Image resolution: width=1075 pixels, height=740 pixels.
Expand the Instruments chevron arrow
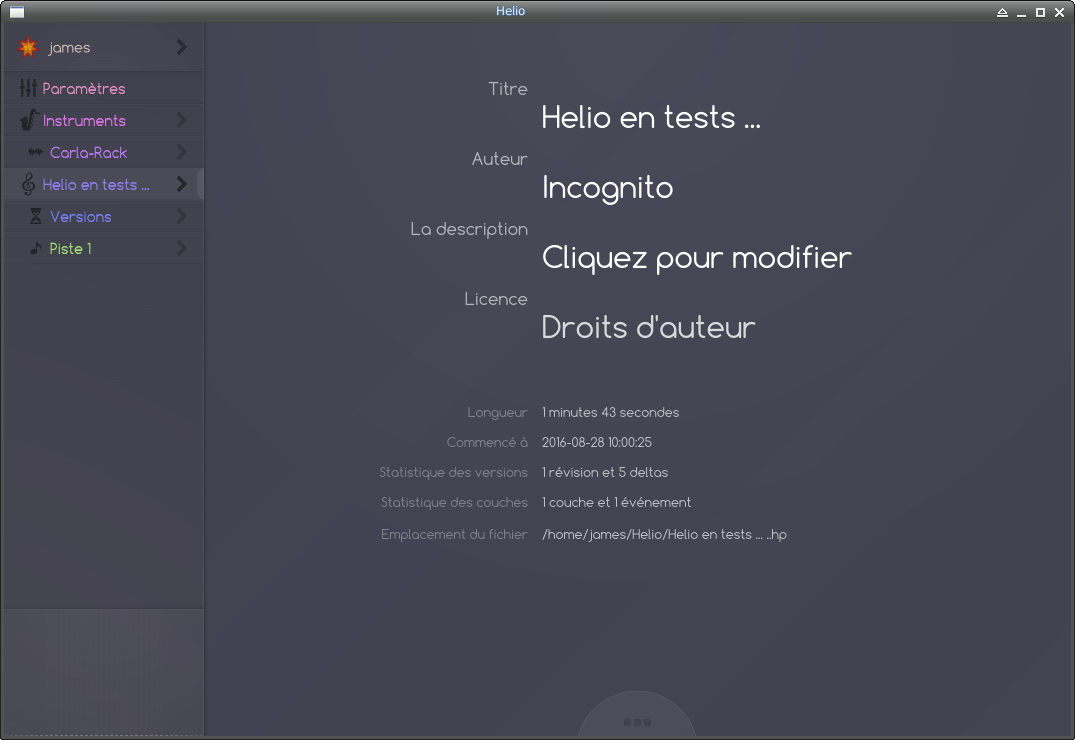pyautogui.click(x=181, y=120)
